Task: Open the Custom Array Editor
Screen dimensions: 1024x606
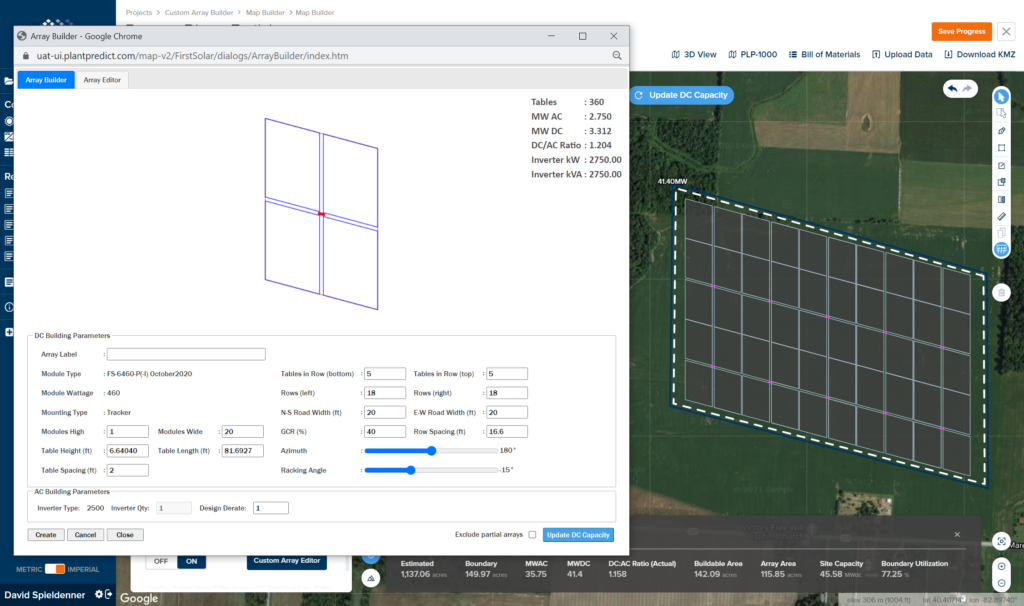Action: click(287, 561)
